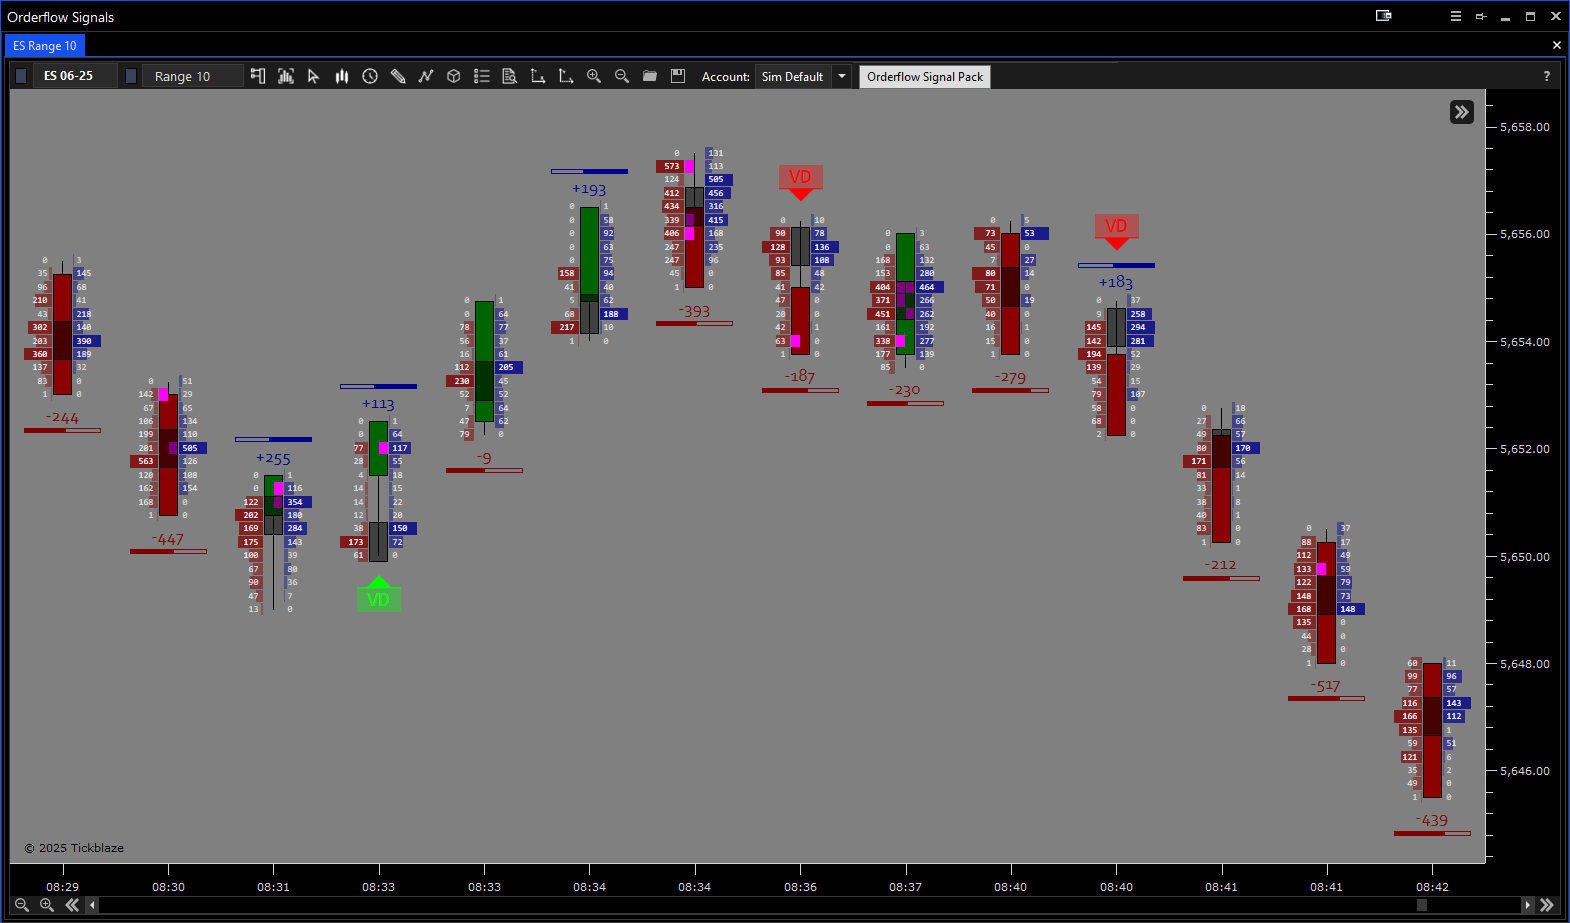The width and height of the screenshot is (1570, 923).
Task: Click the -279 delta label
Action: [1010, 378]
